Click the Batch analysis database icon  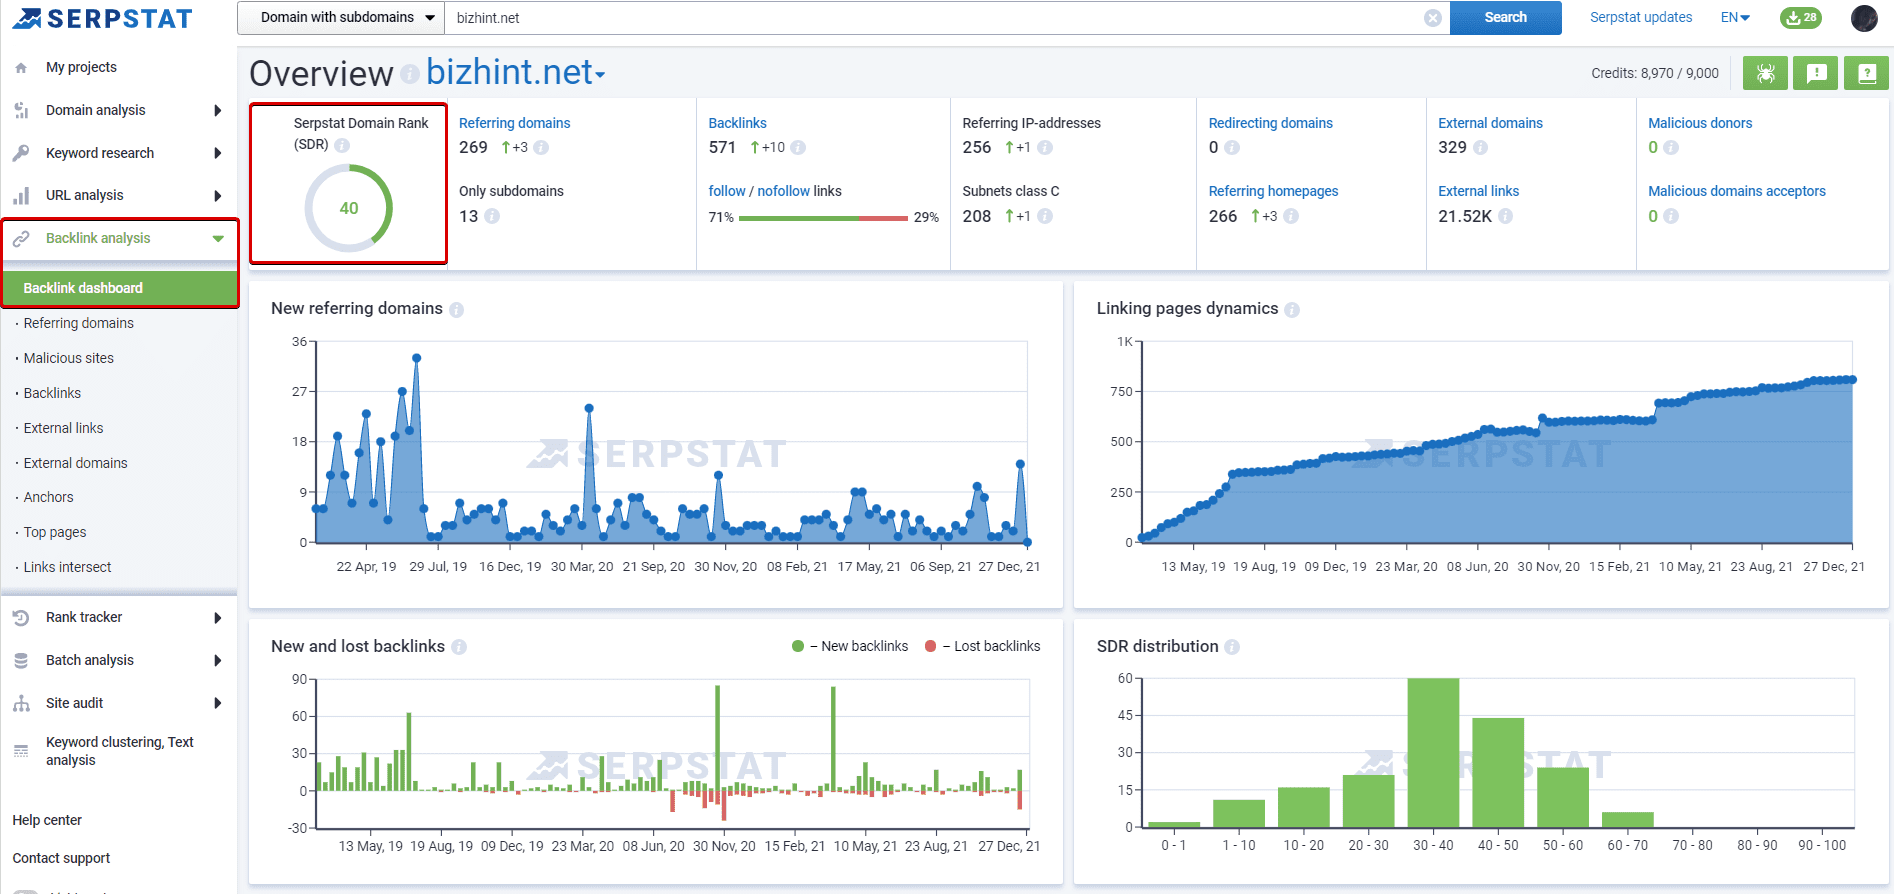pyautogui.click(x=21, y=661)
